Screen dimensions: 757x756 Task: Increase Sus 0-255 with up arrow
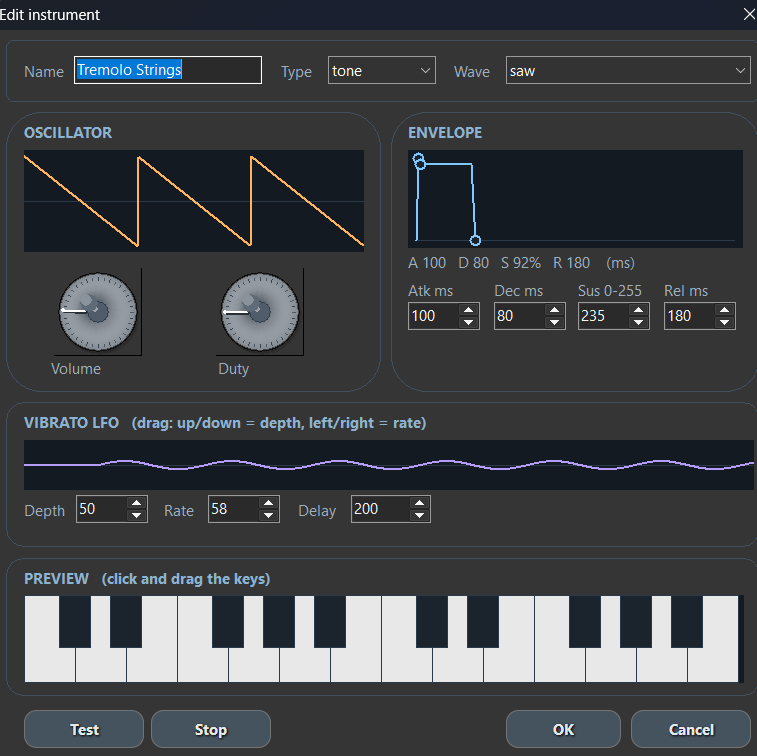[638, 310]
